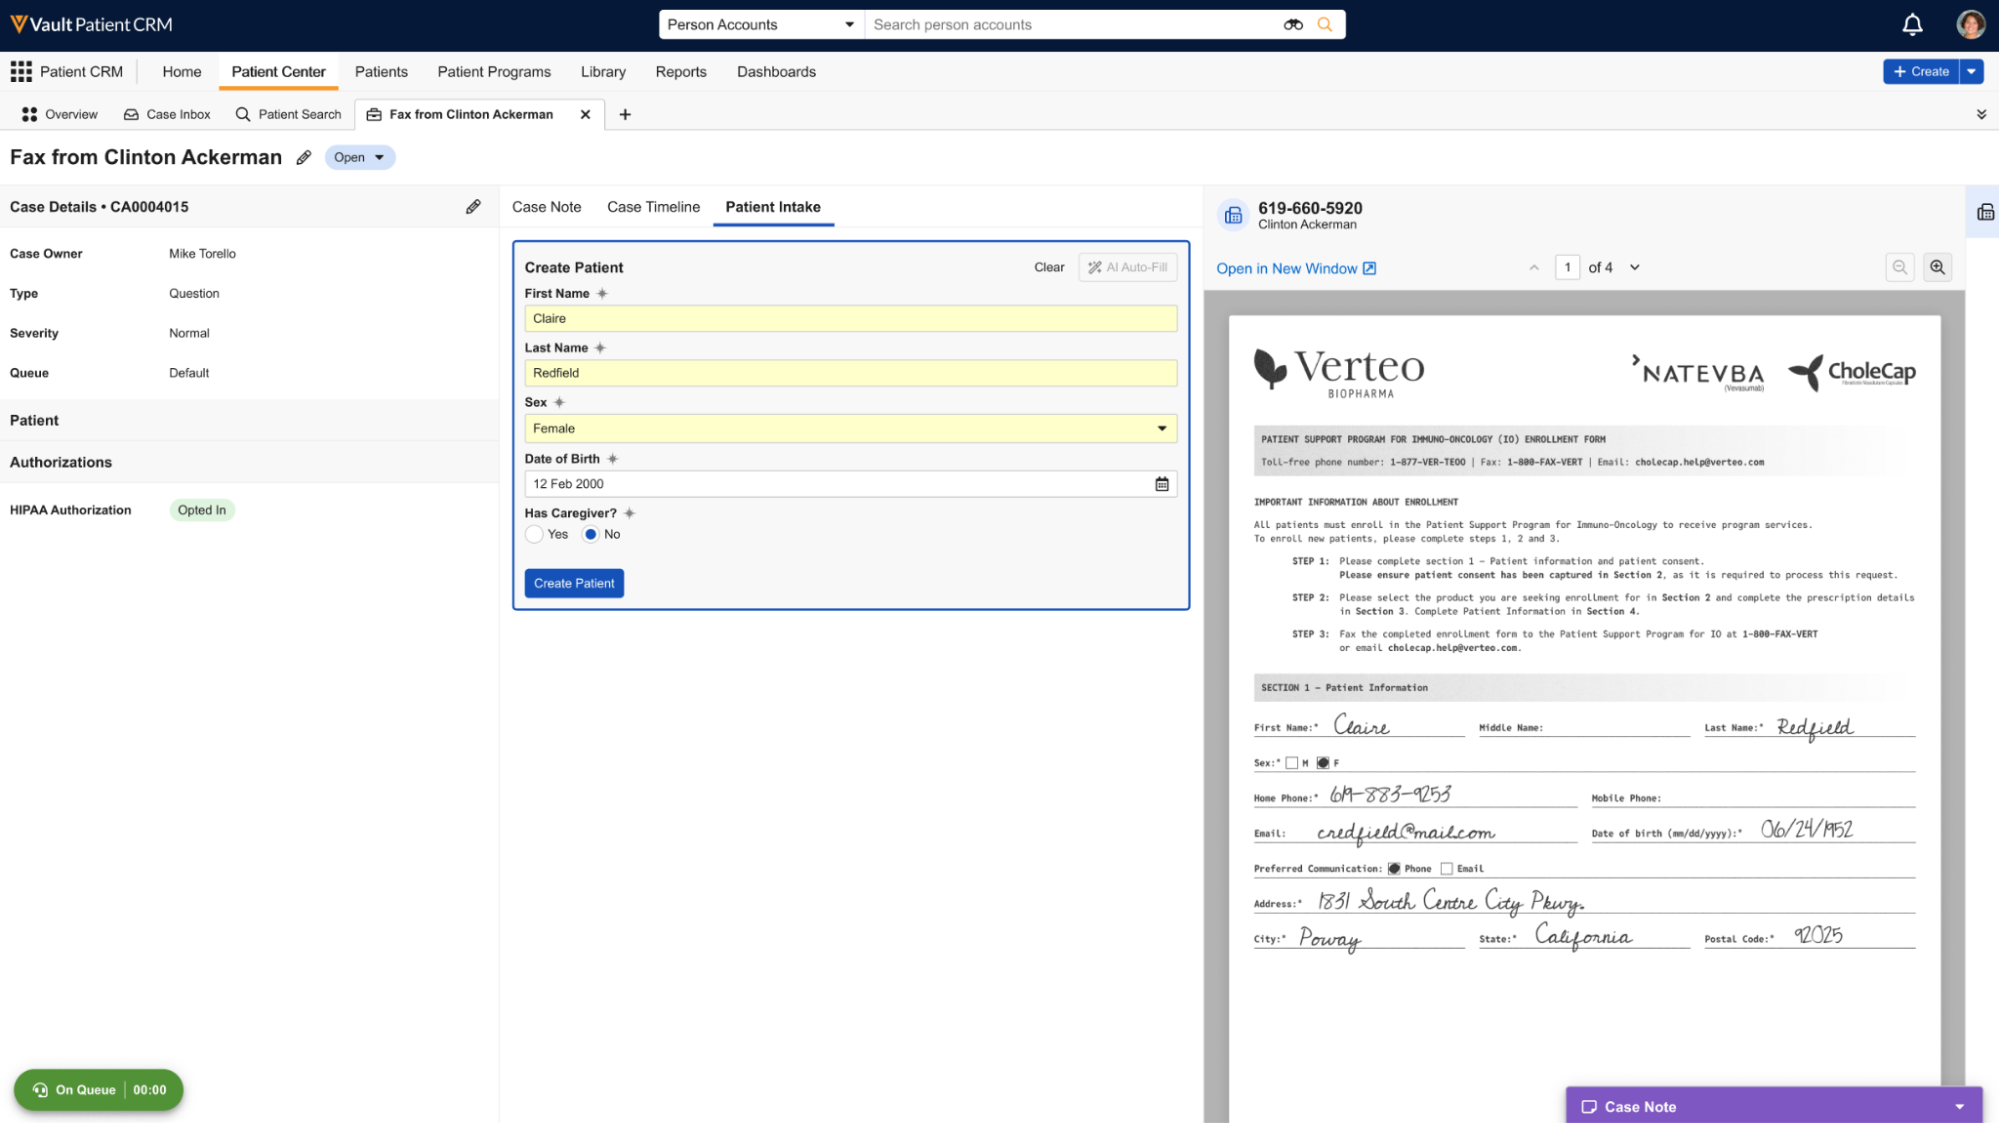
Task: Click the First Name input field
Action: click(850, 319)
